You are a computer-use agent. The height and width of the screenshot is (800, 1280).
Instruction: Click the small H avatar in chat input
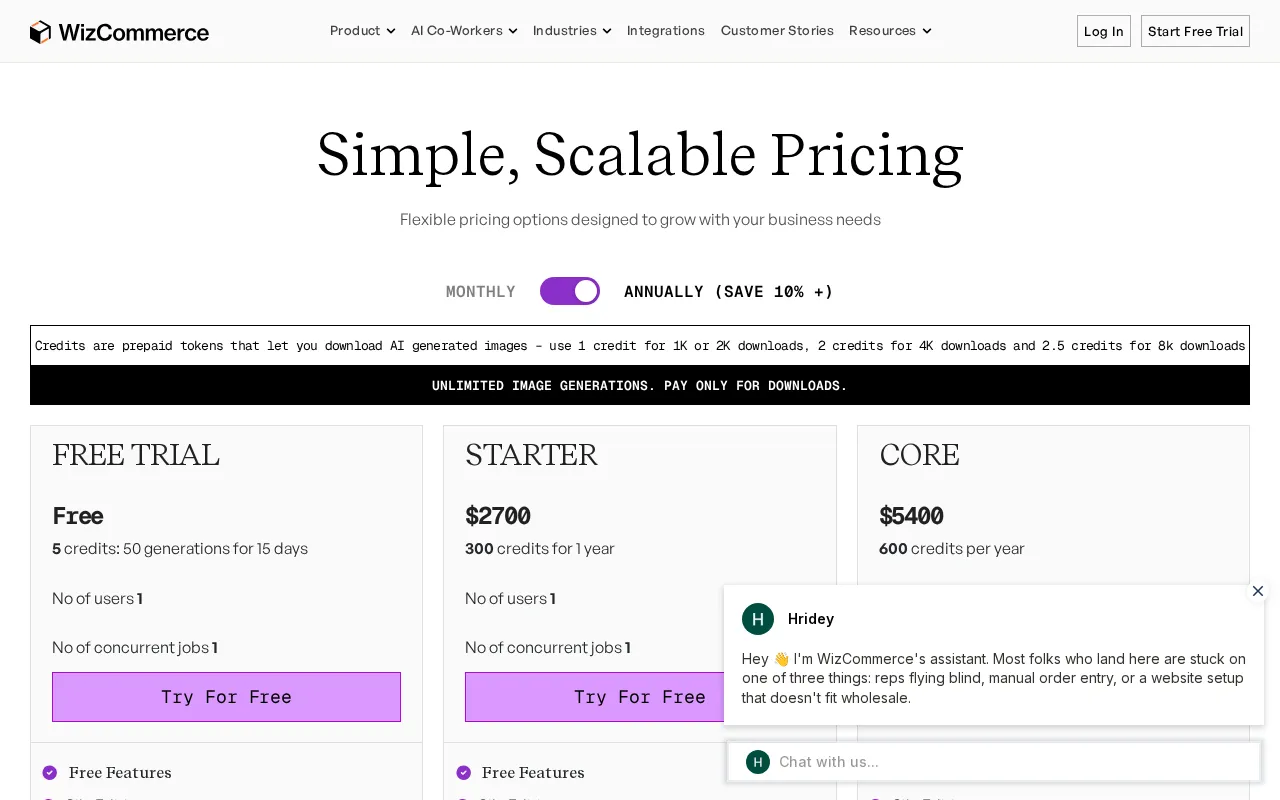pos(758,762)
